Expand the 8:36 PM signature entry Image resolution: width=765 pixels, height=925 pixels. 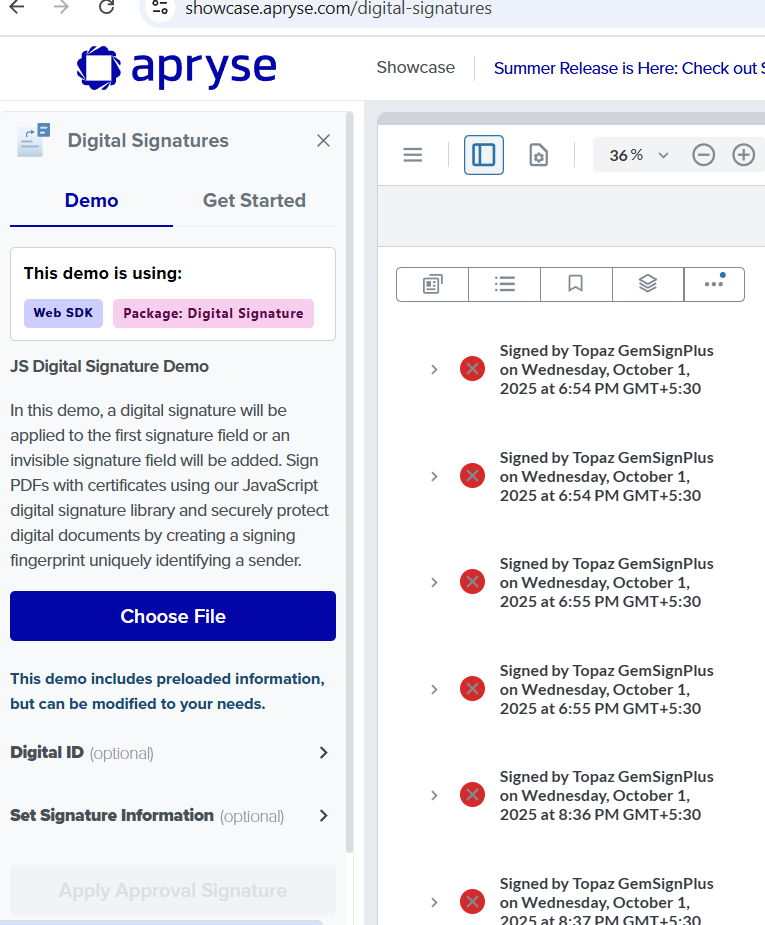(434, 795)
